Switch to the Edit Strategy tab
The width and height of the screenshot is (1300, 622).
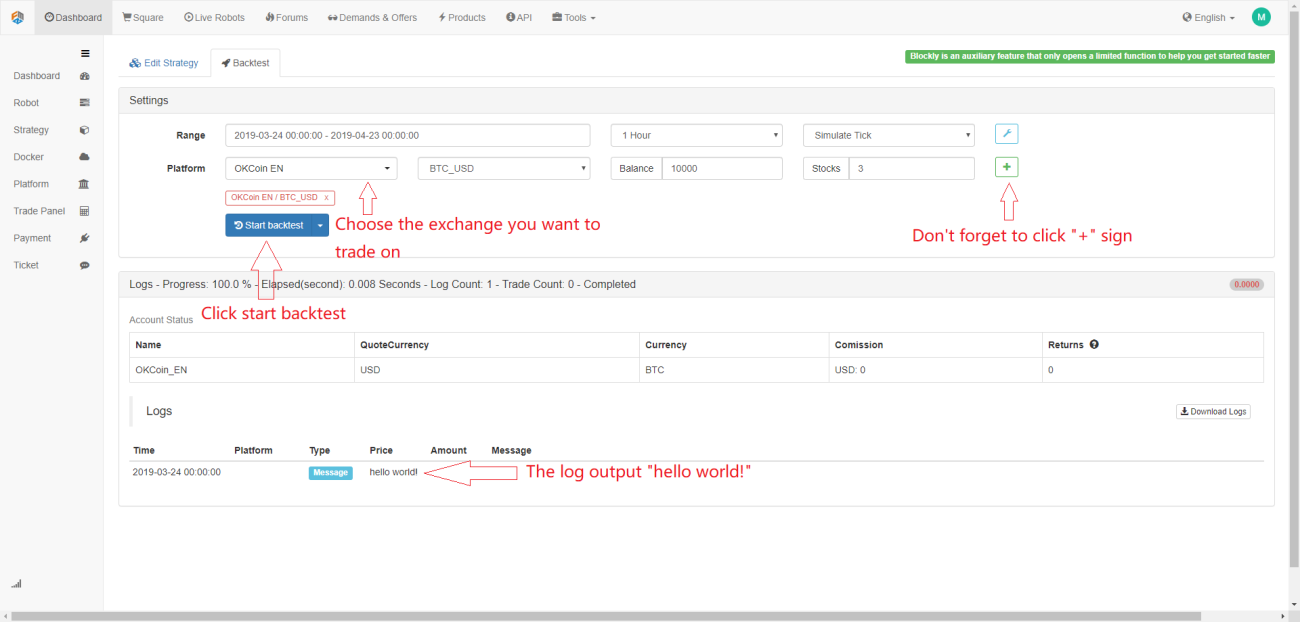click(x=164, y=63)
